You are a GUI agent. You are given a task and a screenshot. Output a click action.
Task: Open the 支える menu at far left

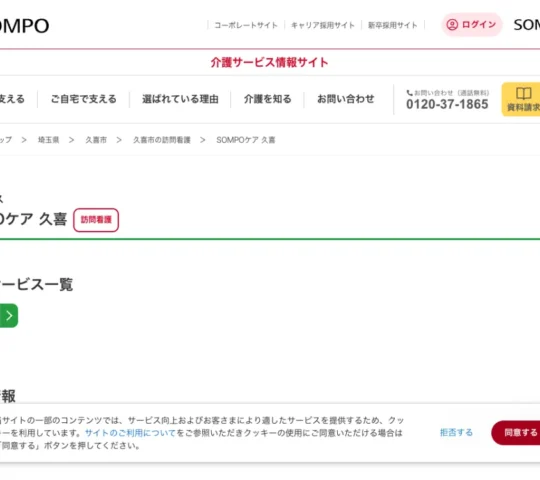tap(12, 99)
